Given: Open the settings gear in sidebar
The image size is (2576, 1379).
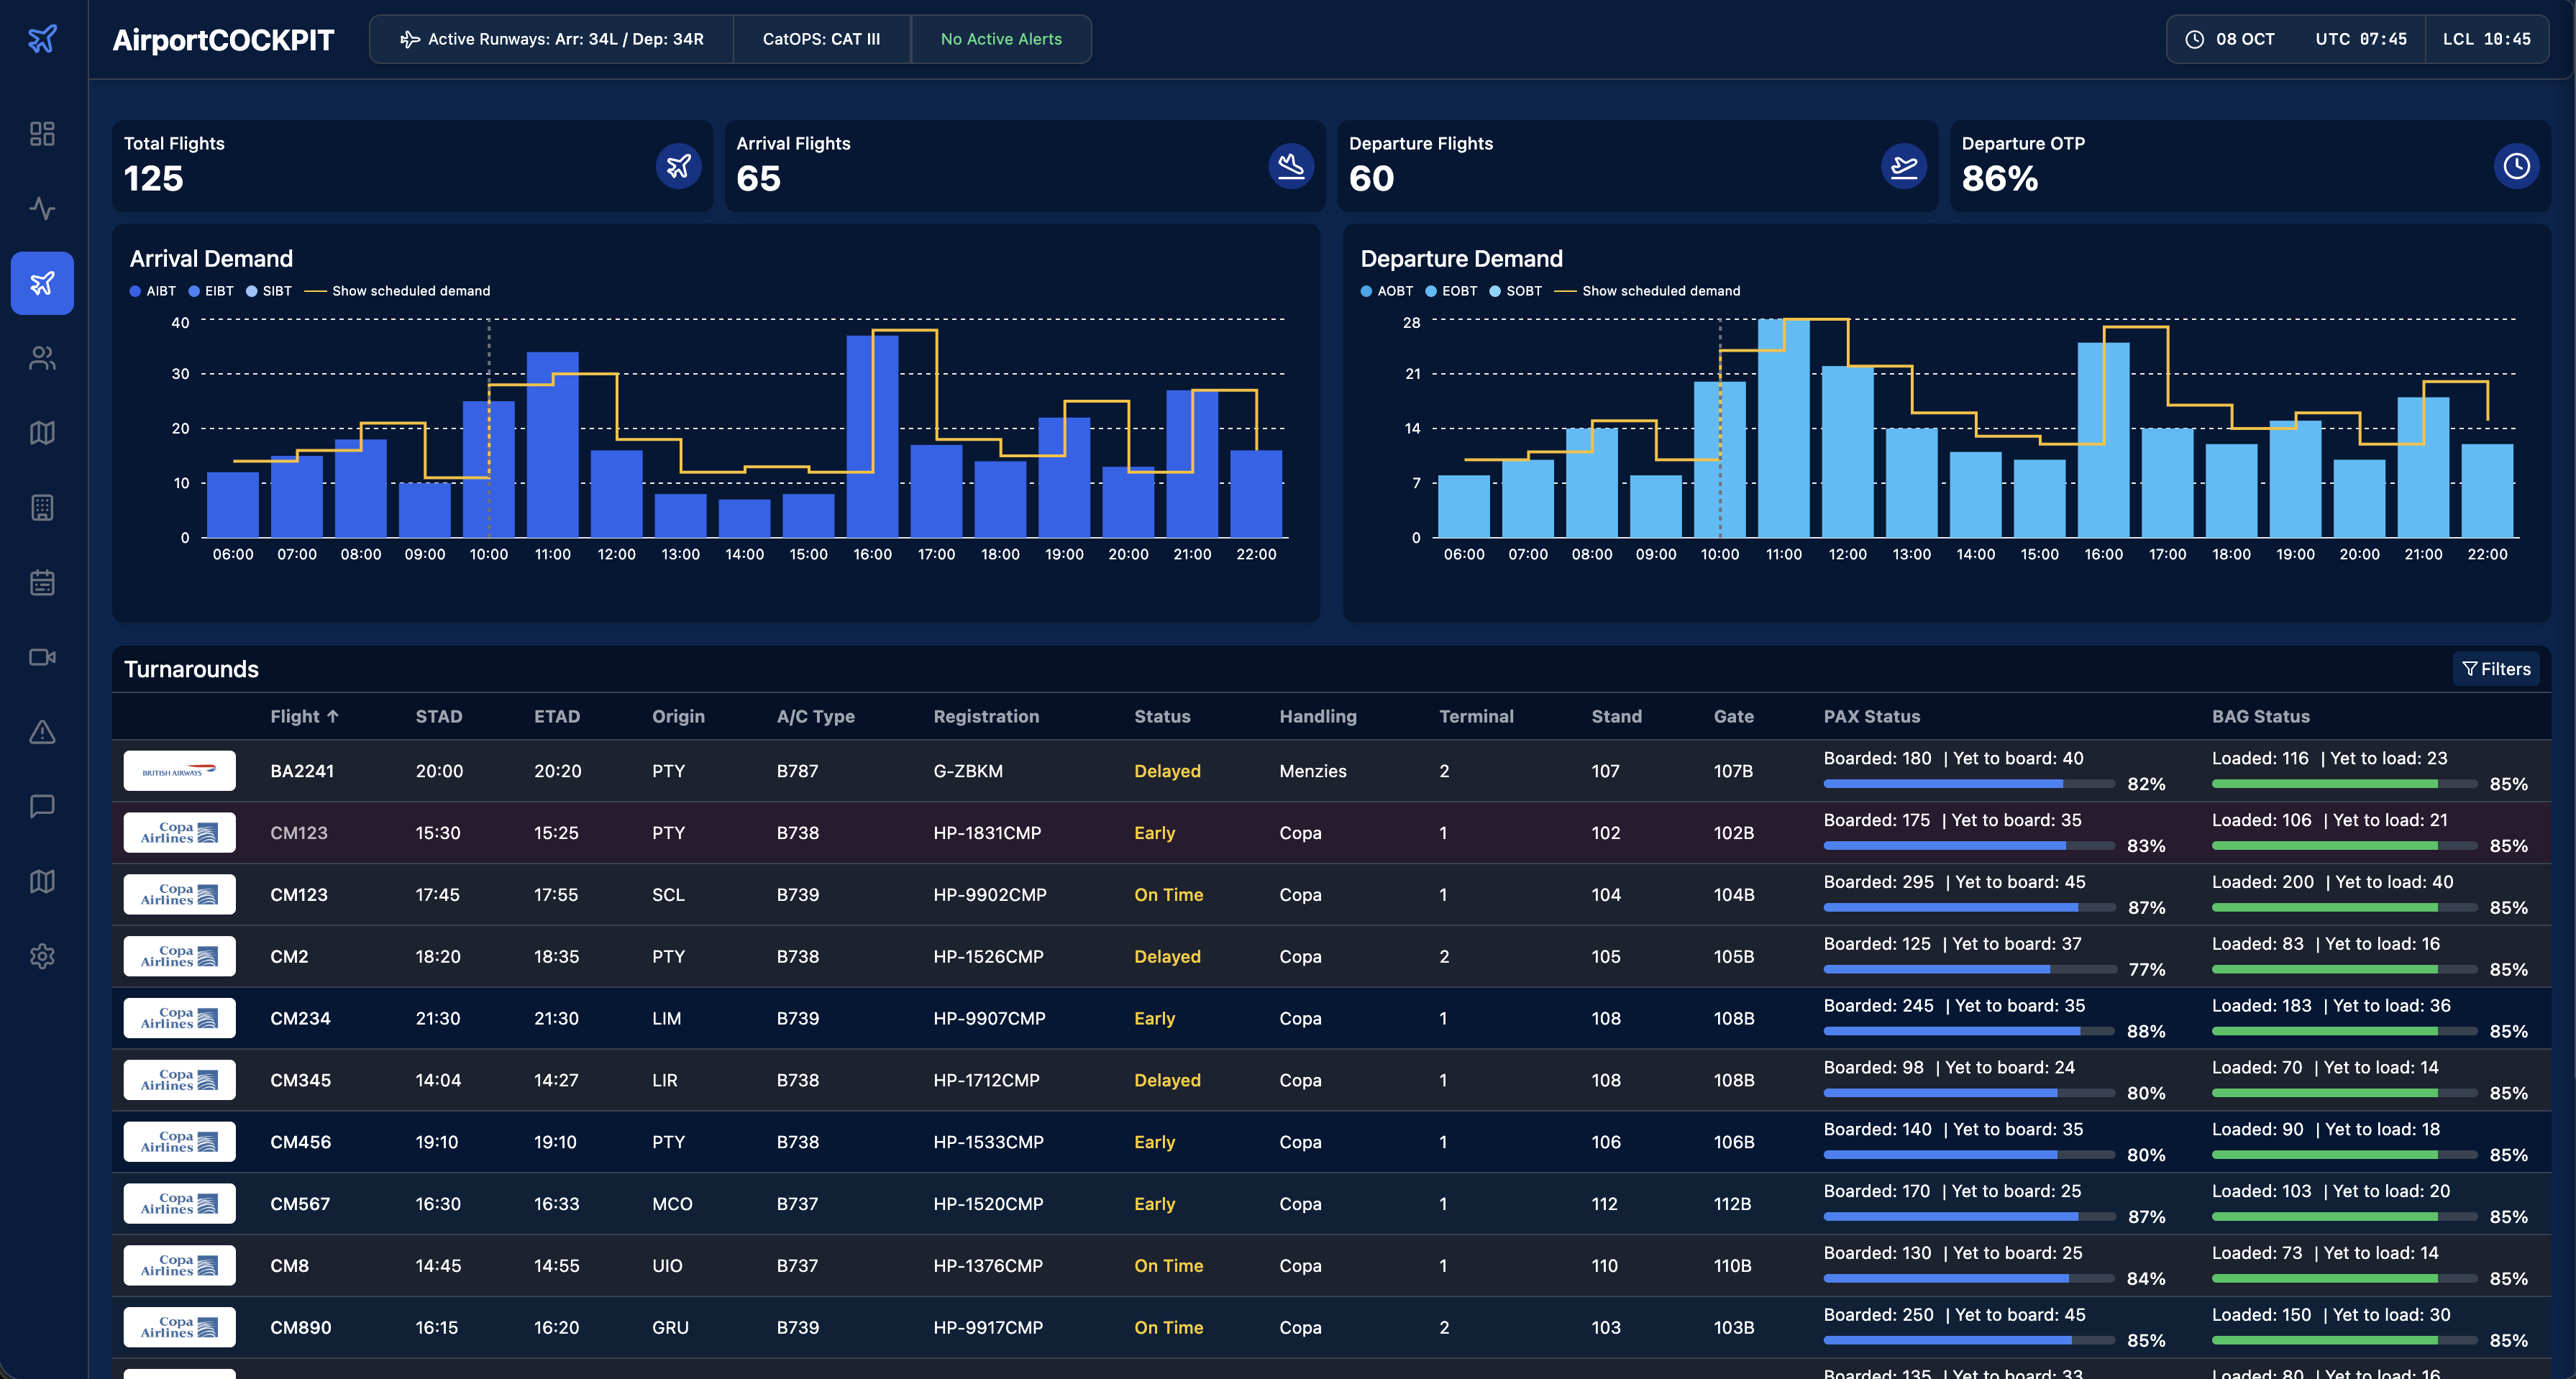Looking at the screenshot, I should pyautogui.click(x=42, y=956).
